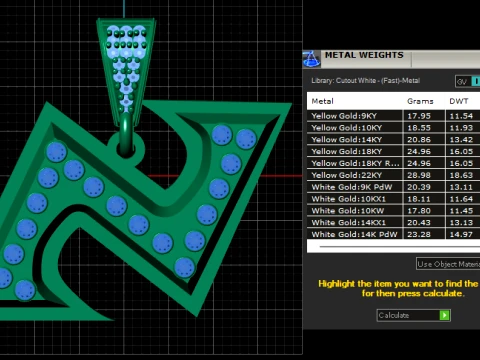Image resolution: width=480 pixels, height=360 pixels.
Task: Click the Library: Cutout White label
Action: pyautogui.click(x=365, y=81)
